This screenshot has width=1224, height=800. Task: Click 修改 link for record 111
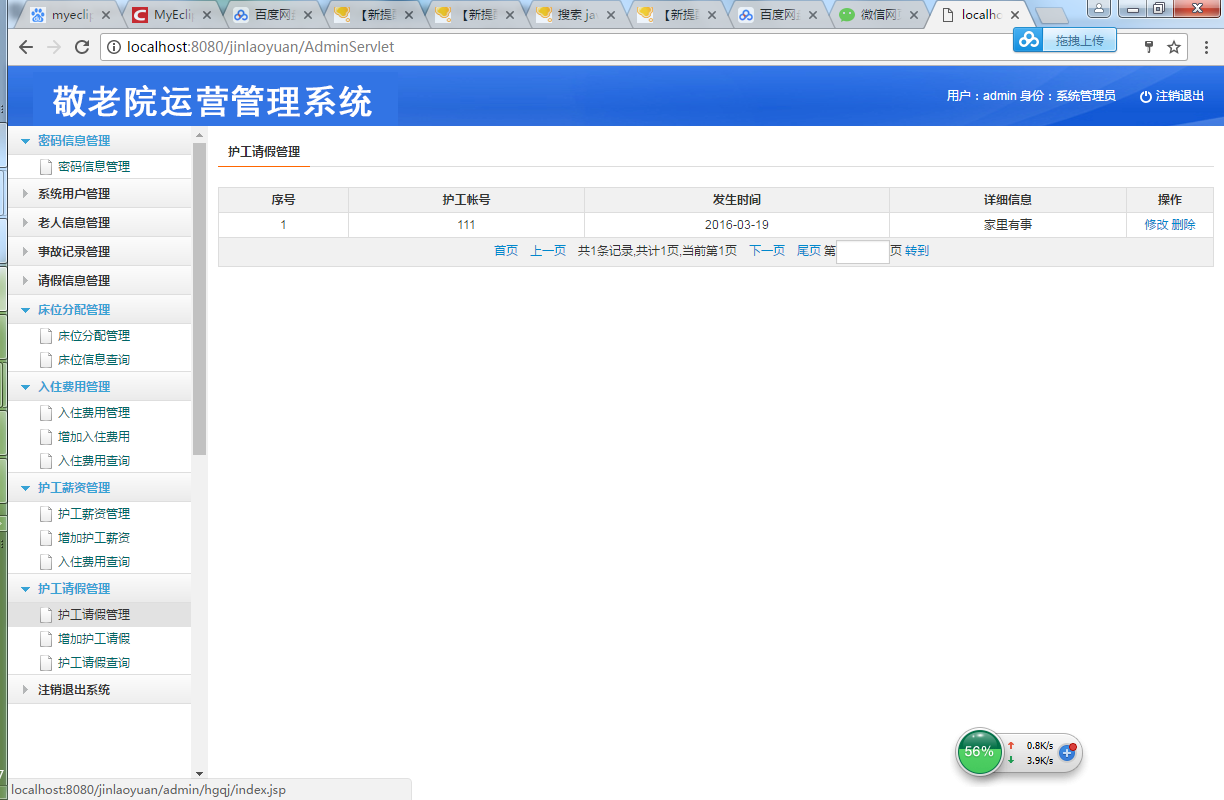point(1156,225)
